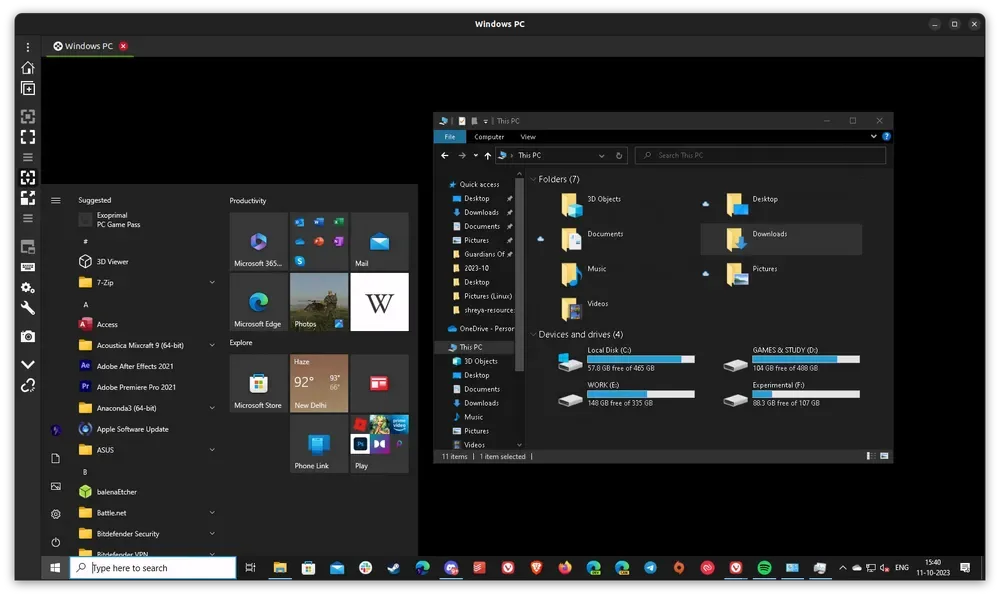1000x597 pixels.
Task: Duplicate the current connection in Remmina sidebar
Action: click(27, 89)
